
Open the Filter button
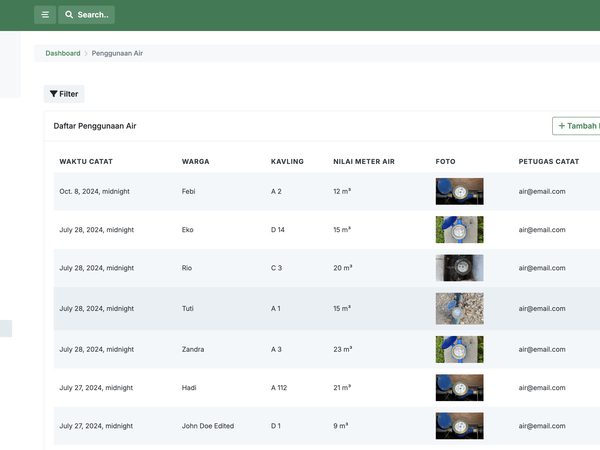pos(64,94)
